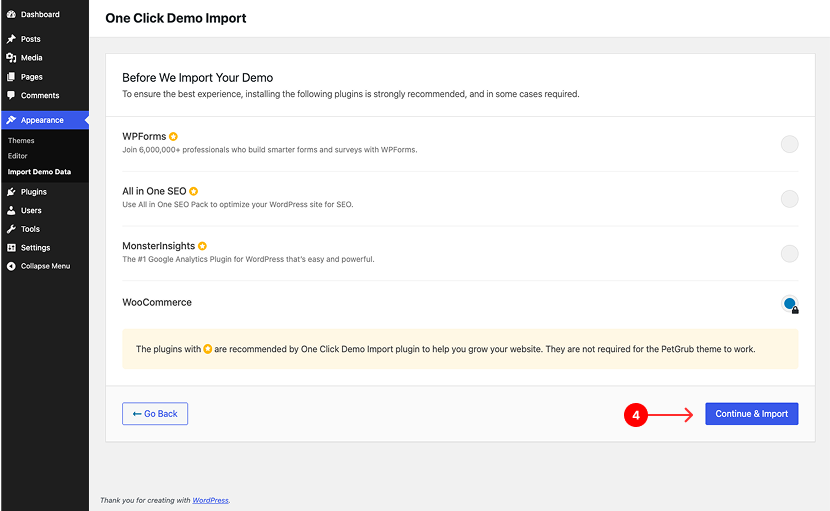Click the Settings sliders icon

[x=11, y=248]
